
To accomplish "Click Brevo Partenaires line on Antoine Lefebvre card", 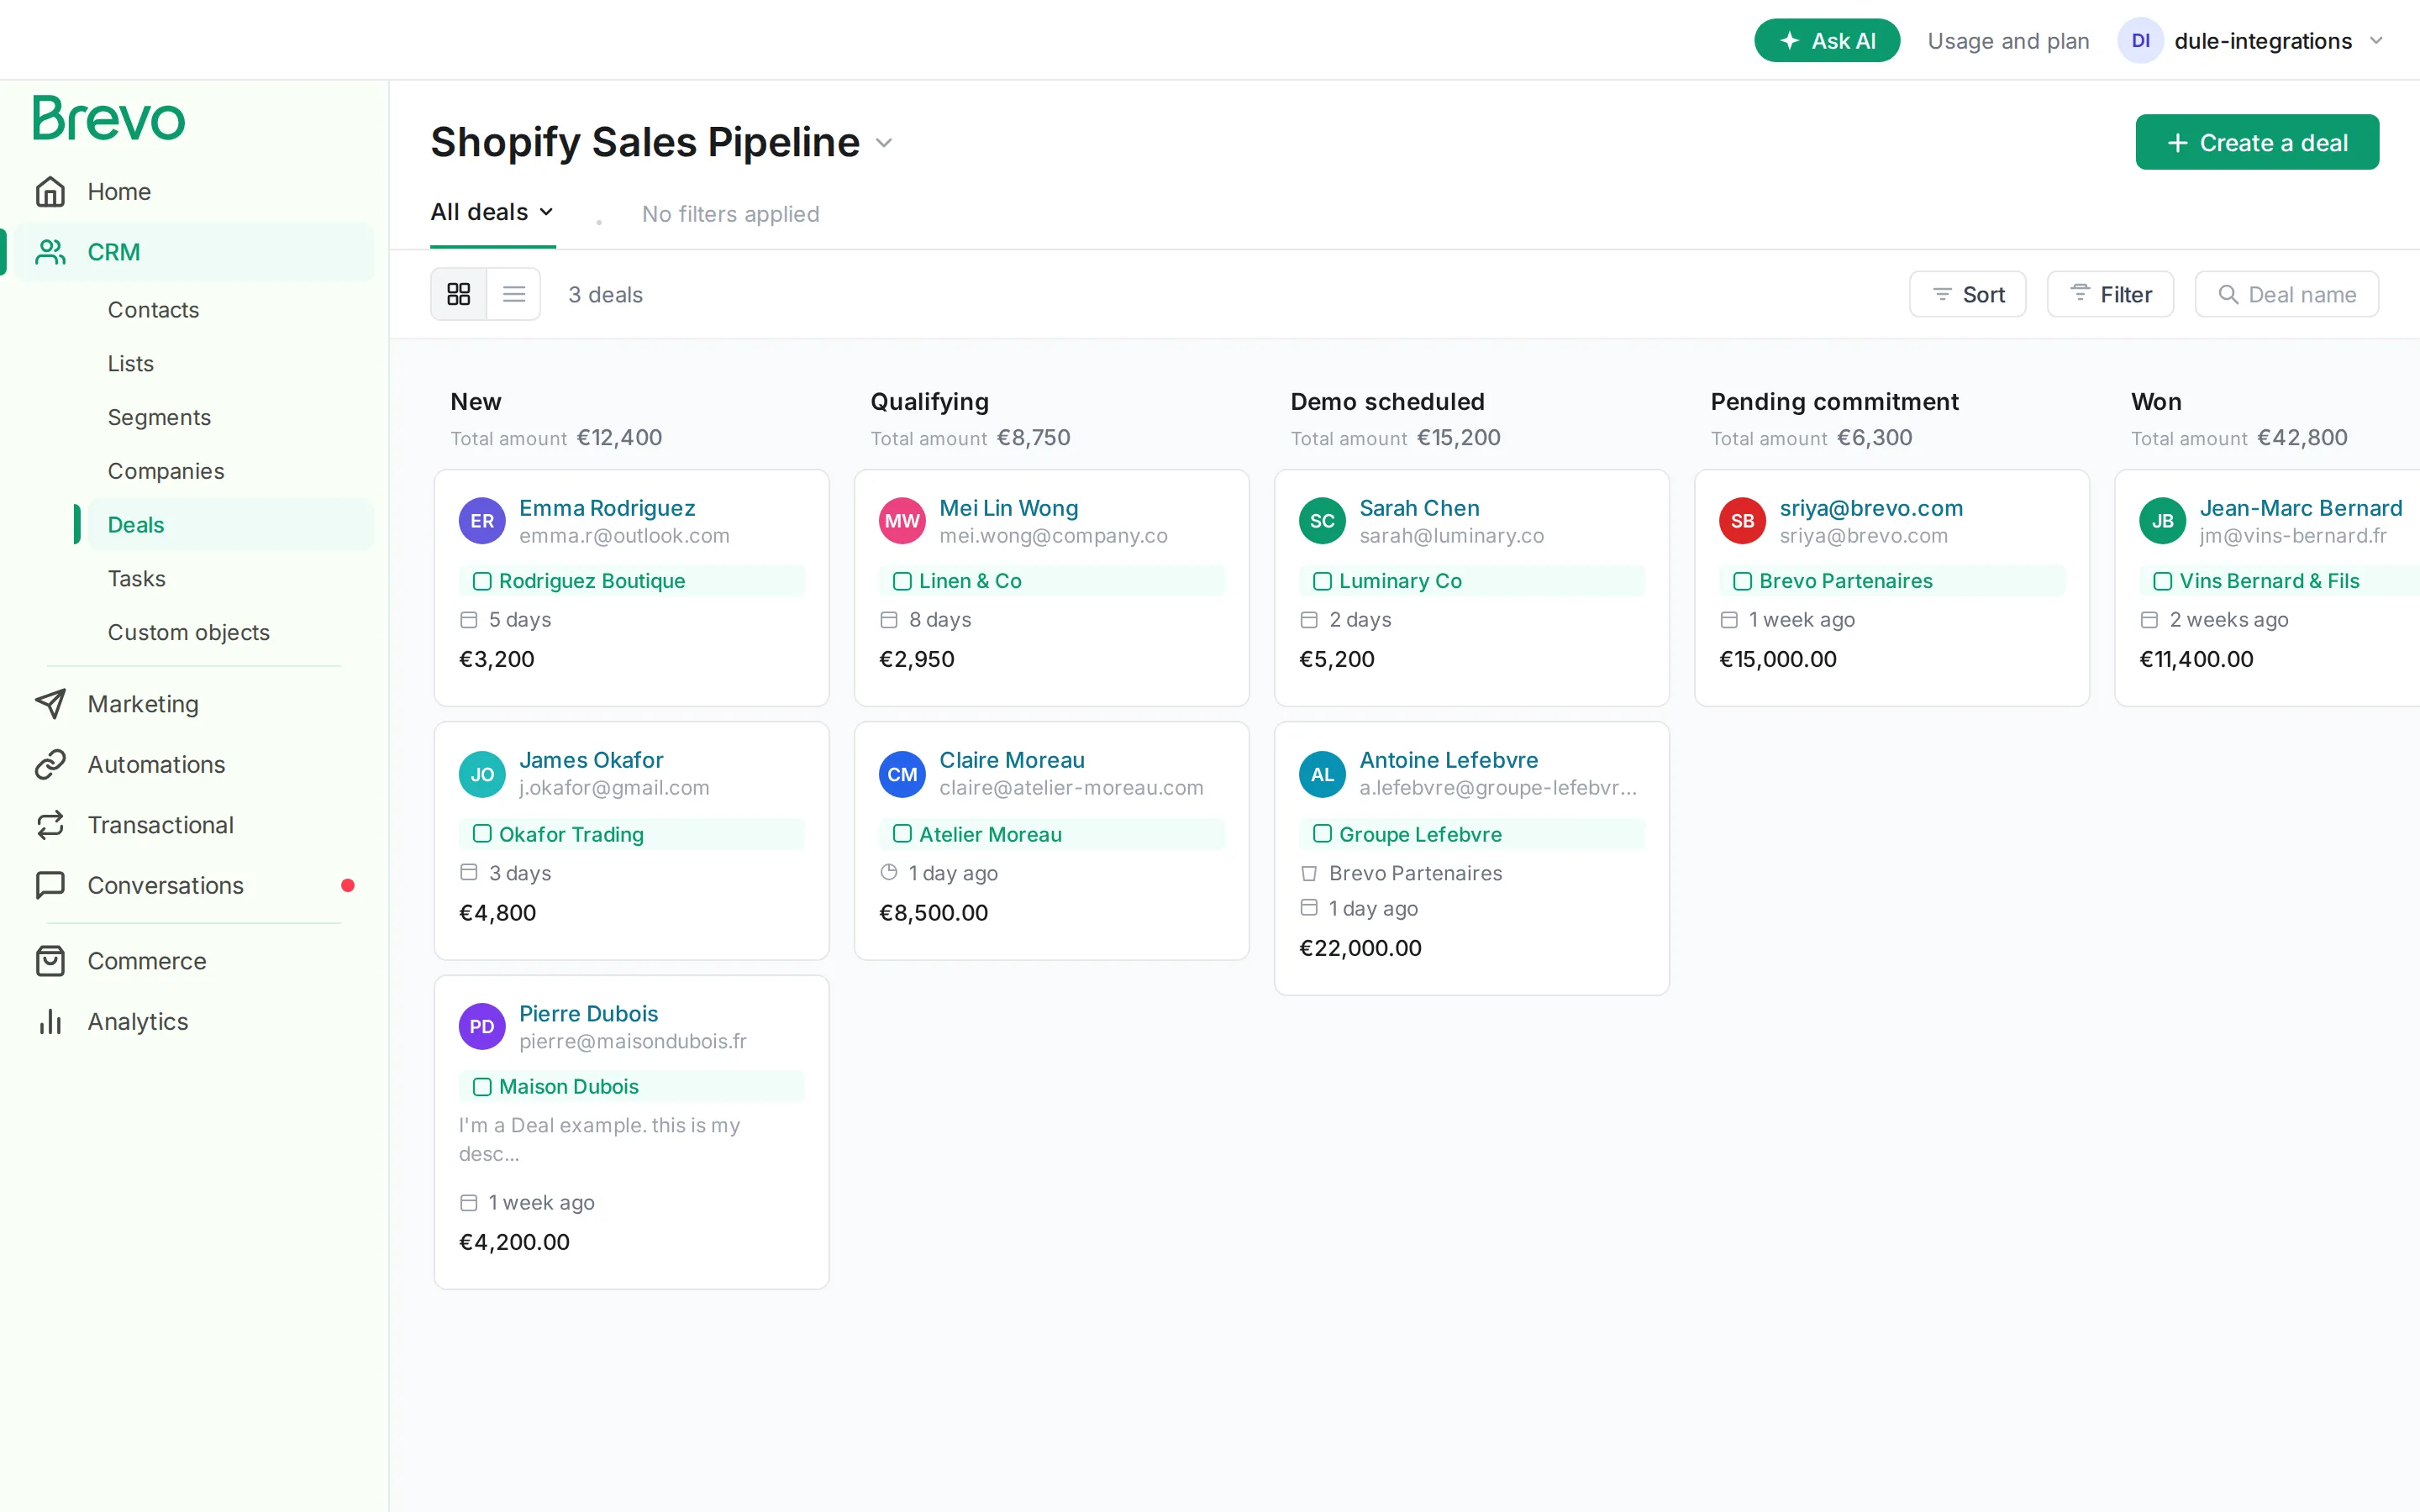I will tap(1415, 873).
